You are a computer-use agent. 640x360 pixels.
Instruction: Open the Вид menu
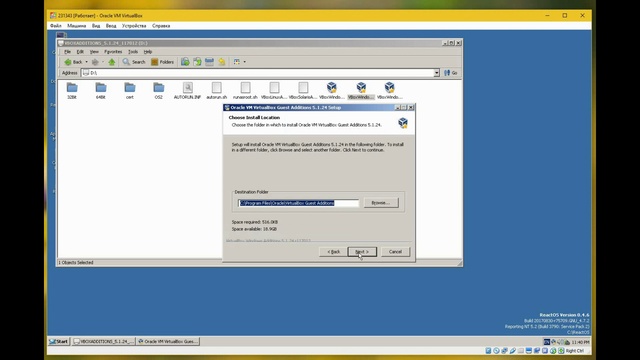pyautogui.click(x=96, y=26)
